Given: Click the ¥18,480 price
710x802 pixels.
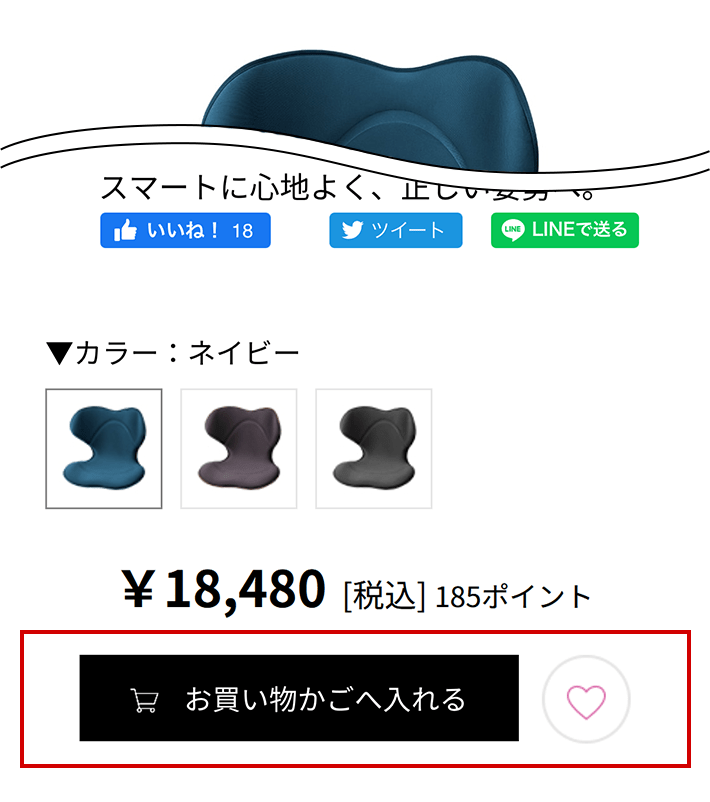Looking at the screenshot, I should pos(224,590).
